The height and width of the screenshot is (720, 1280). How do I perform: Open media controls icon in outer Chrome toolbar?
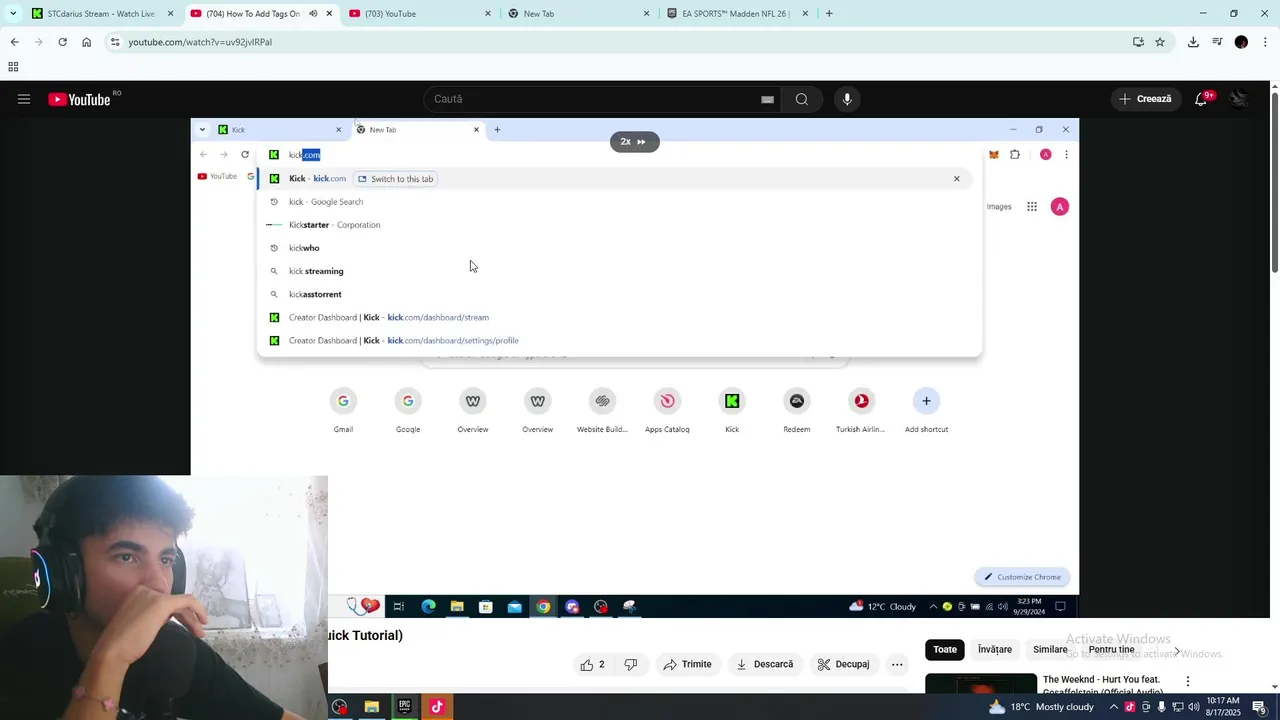(1217, 42)
